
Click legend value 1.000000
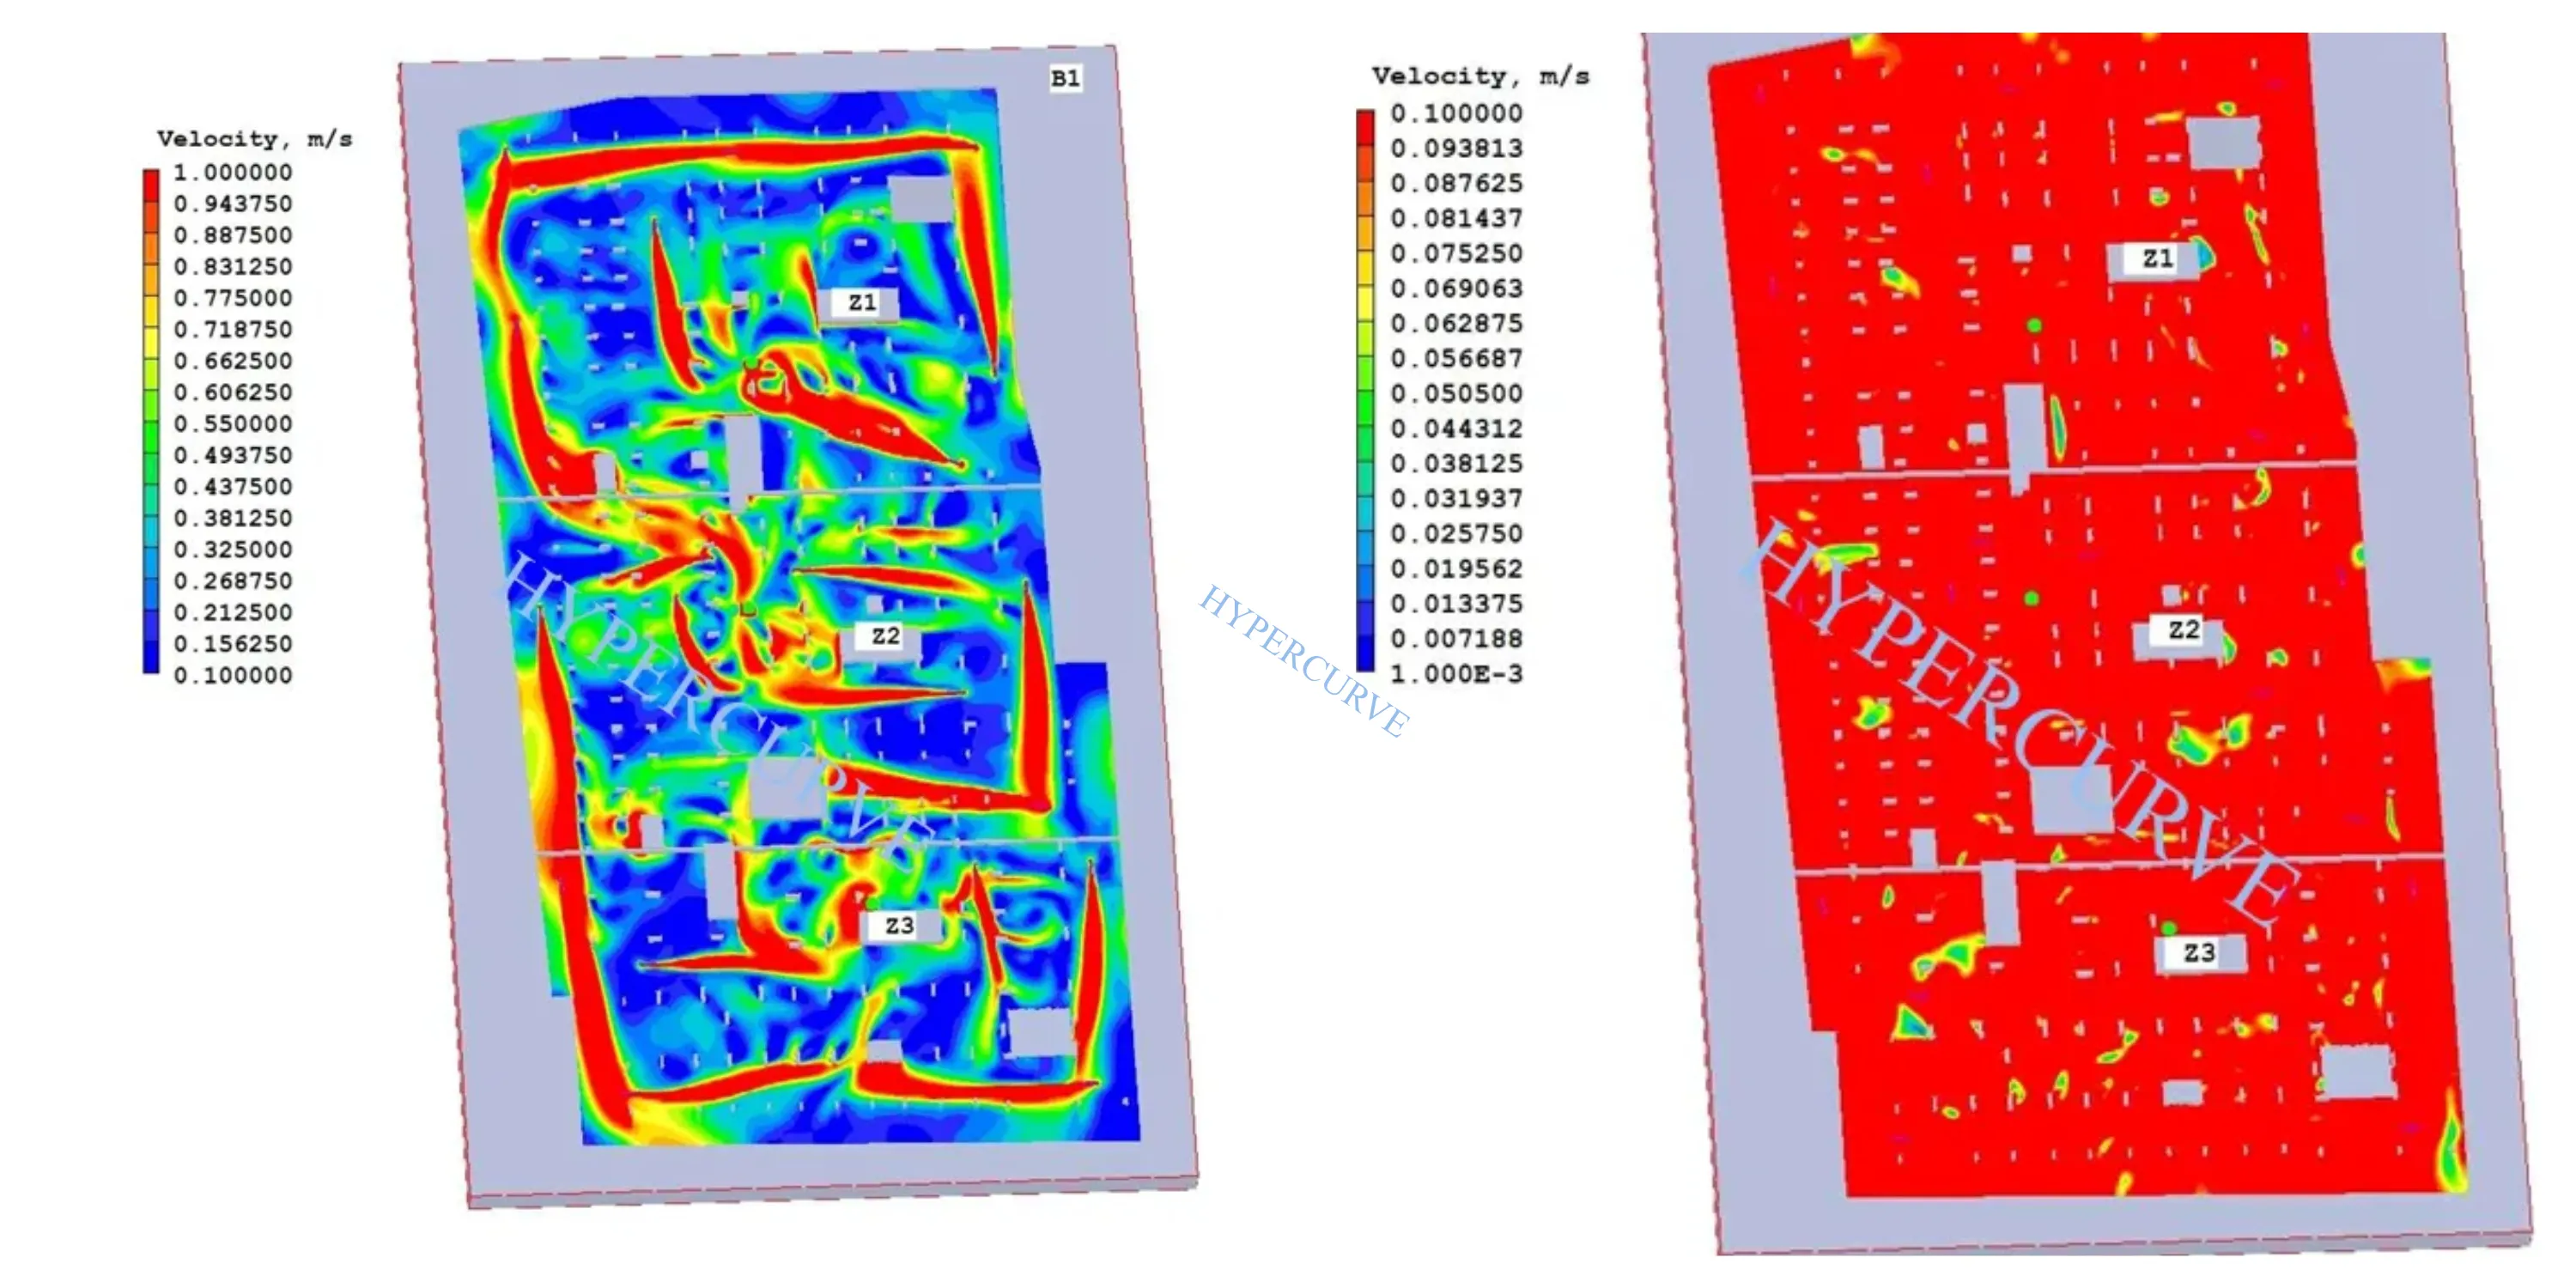point(233,172)
